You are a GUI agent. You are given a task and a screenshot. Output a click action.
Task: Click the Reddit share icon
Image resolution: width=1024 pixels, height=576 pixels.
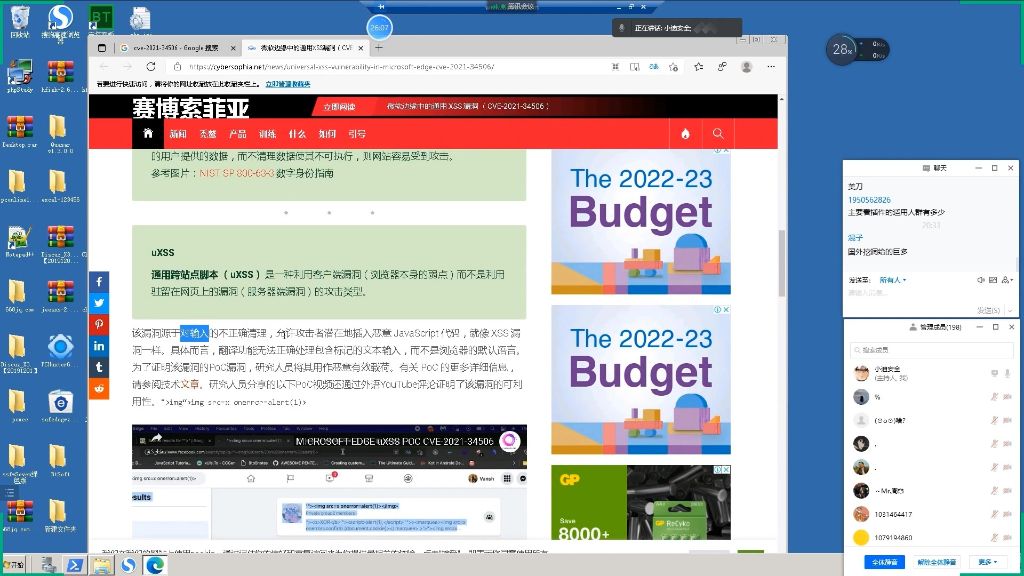point(99,389)
